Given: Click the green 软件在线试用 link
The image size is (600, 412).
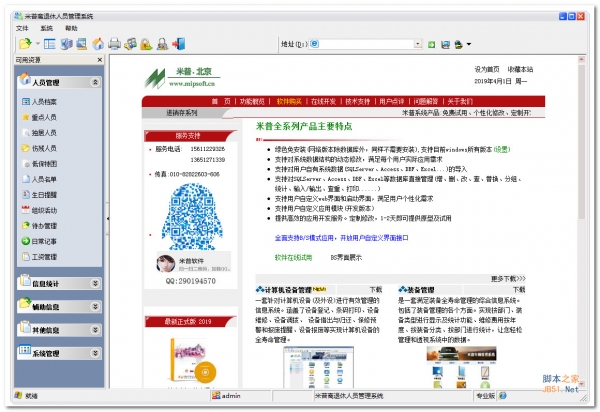Looking at the screenshot, I should 293,257.
